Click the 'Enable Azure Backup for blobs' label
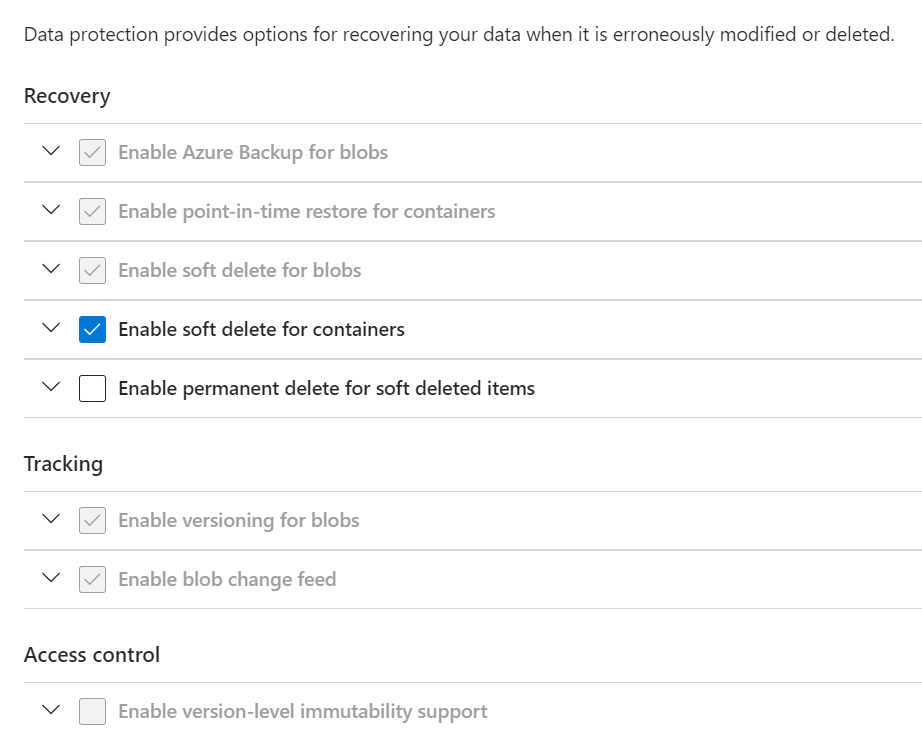 pos(253,152)
